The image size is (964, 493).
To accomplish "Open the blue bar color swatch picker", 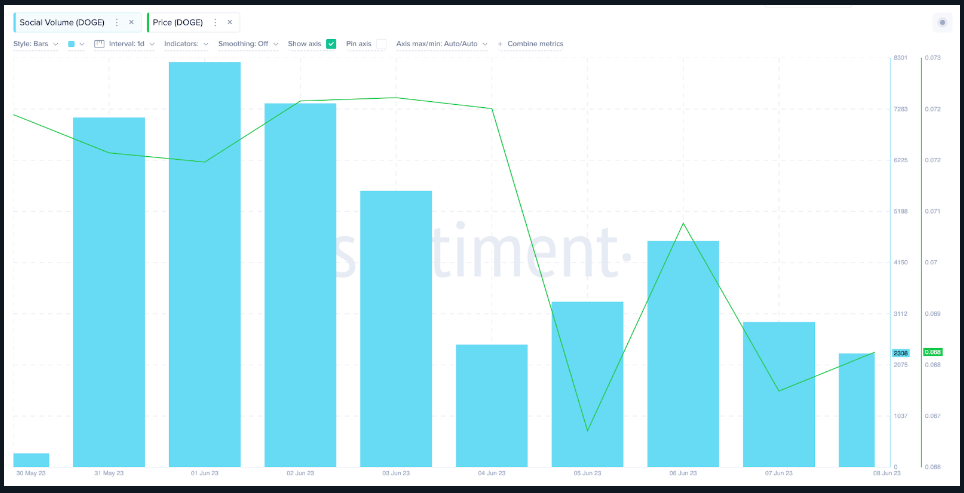I will click(72, 44).
